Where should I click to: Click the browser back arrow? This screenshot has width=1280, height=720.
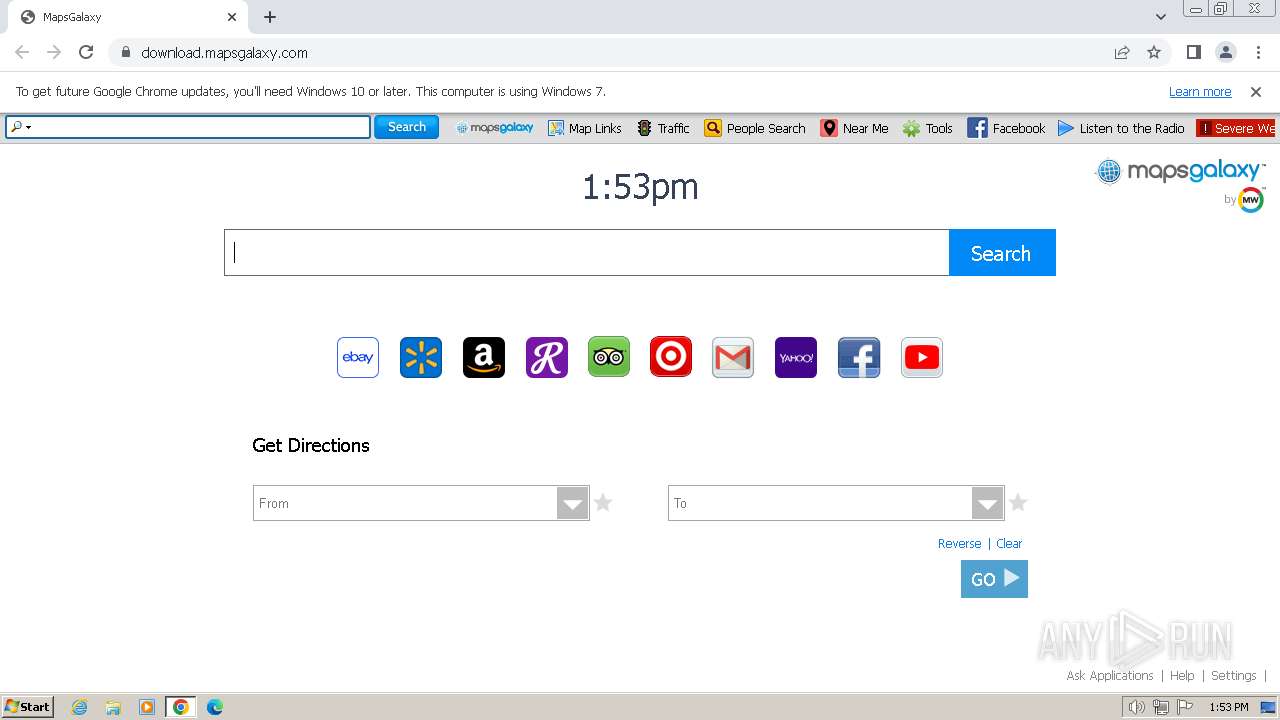pyautogui.click(x=22, y=53)
